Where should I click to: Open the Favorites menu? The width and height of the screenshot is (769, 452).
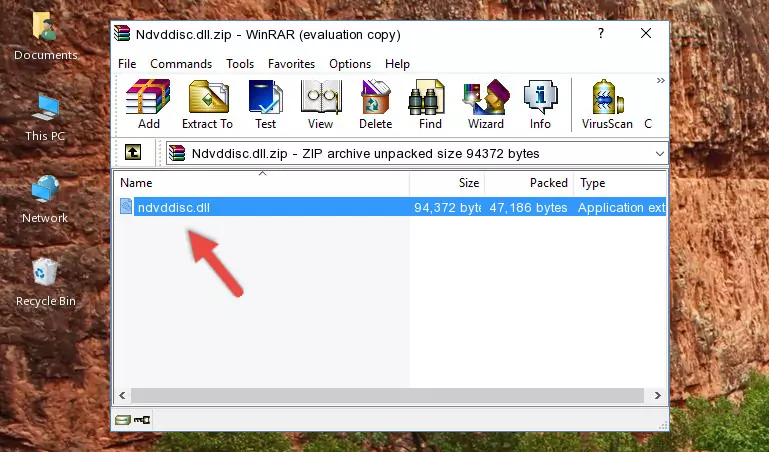point(291,64)
